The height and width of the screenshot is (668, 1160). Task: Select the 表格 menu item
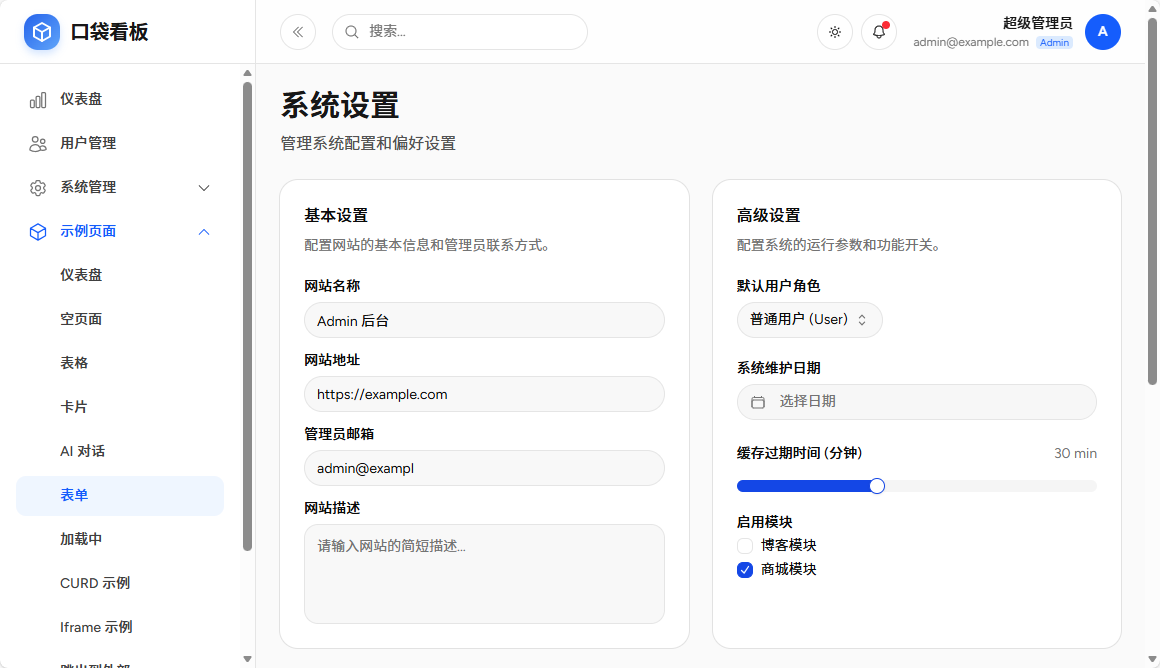point(74,362)
